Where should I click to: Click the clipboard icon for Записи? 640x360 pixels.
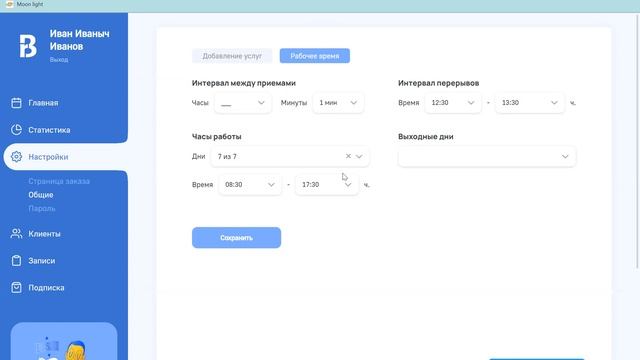(16, 260)
